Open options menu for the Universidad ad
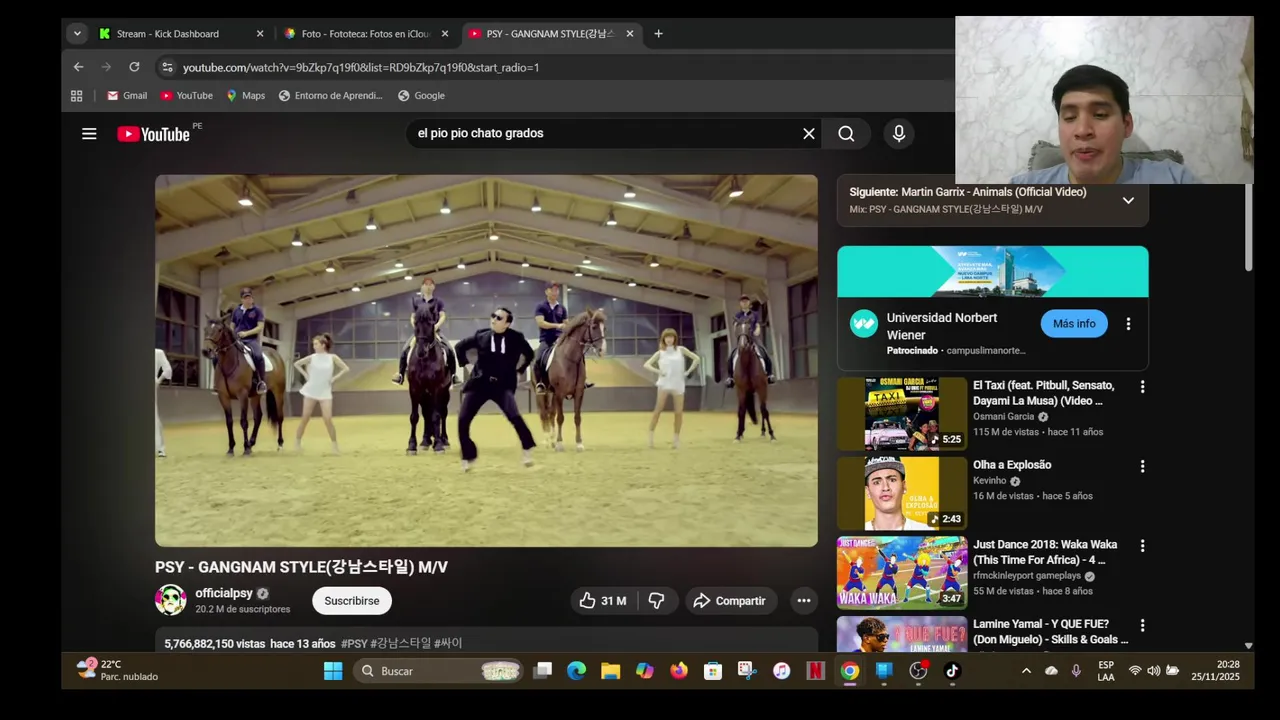This screenshot has height=720, width=1280. click(1128, 324)
